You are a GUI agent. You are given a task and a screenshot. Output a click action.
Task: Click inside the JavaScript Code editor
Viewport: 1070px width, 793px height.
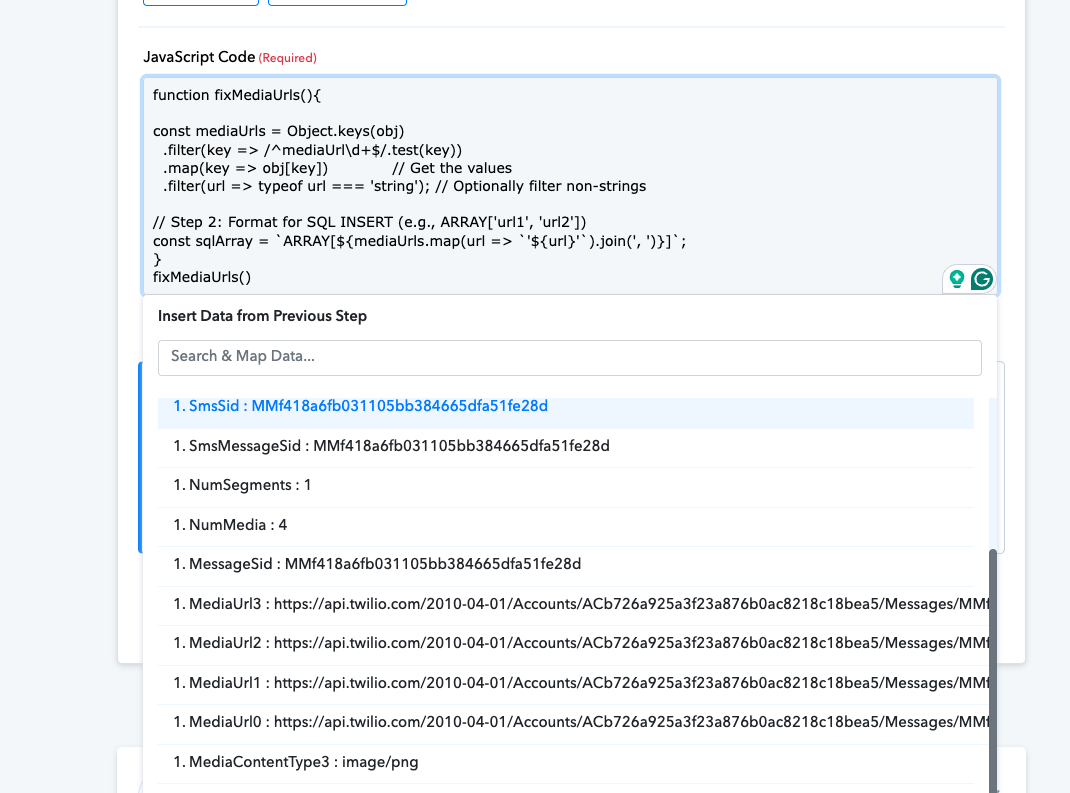(x=570, y=186)
